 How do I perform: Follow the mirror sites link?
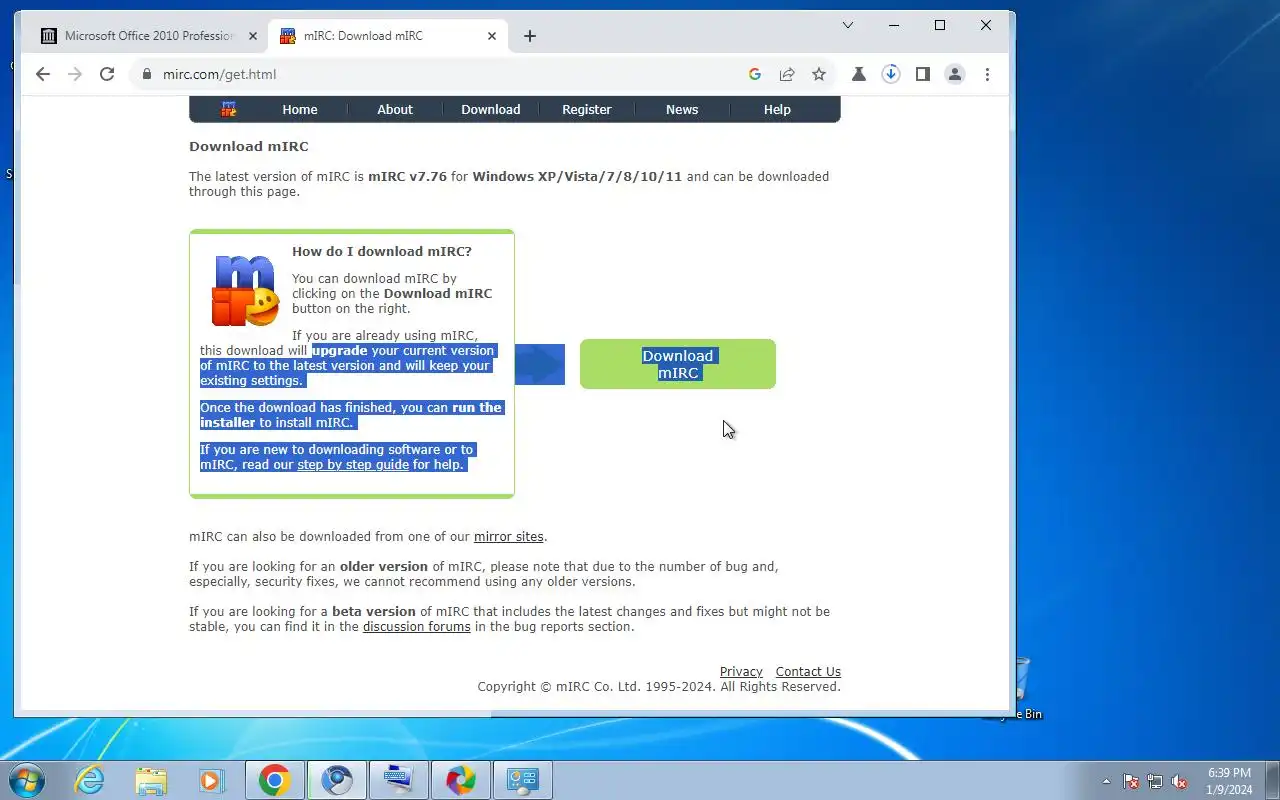(x=509, y=537)
